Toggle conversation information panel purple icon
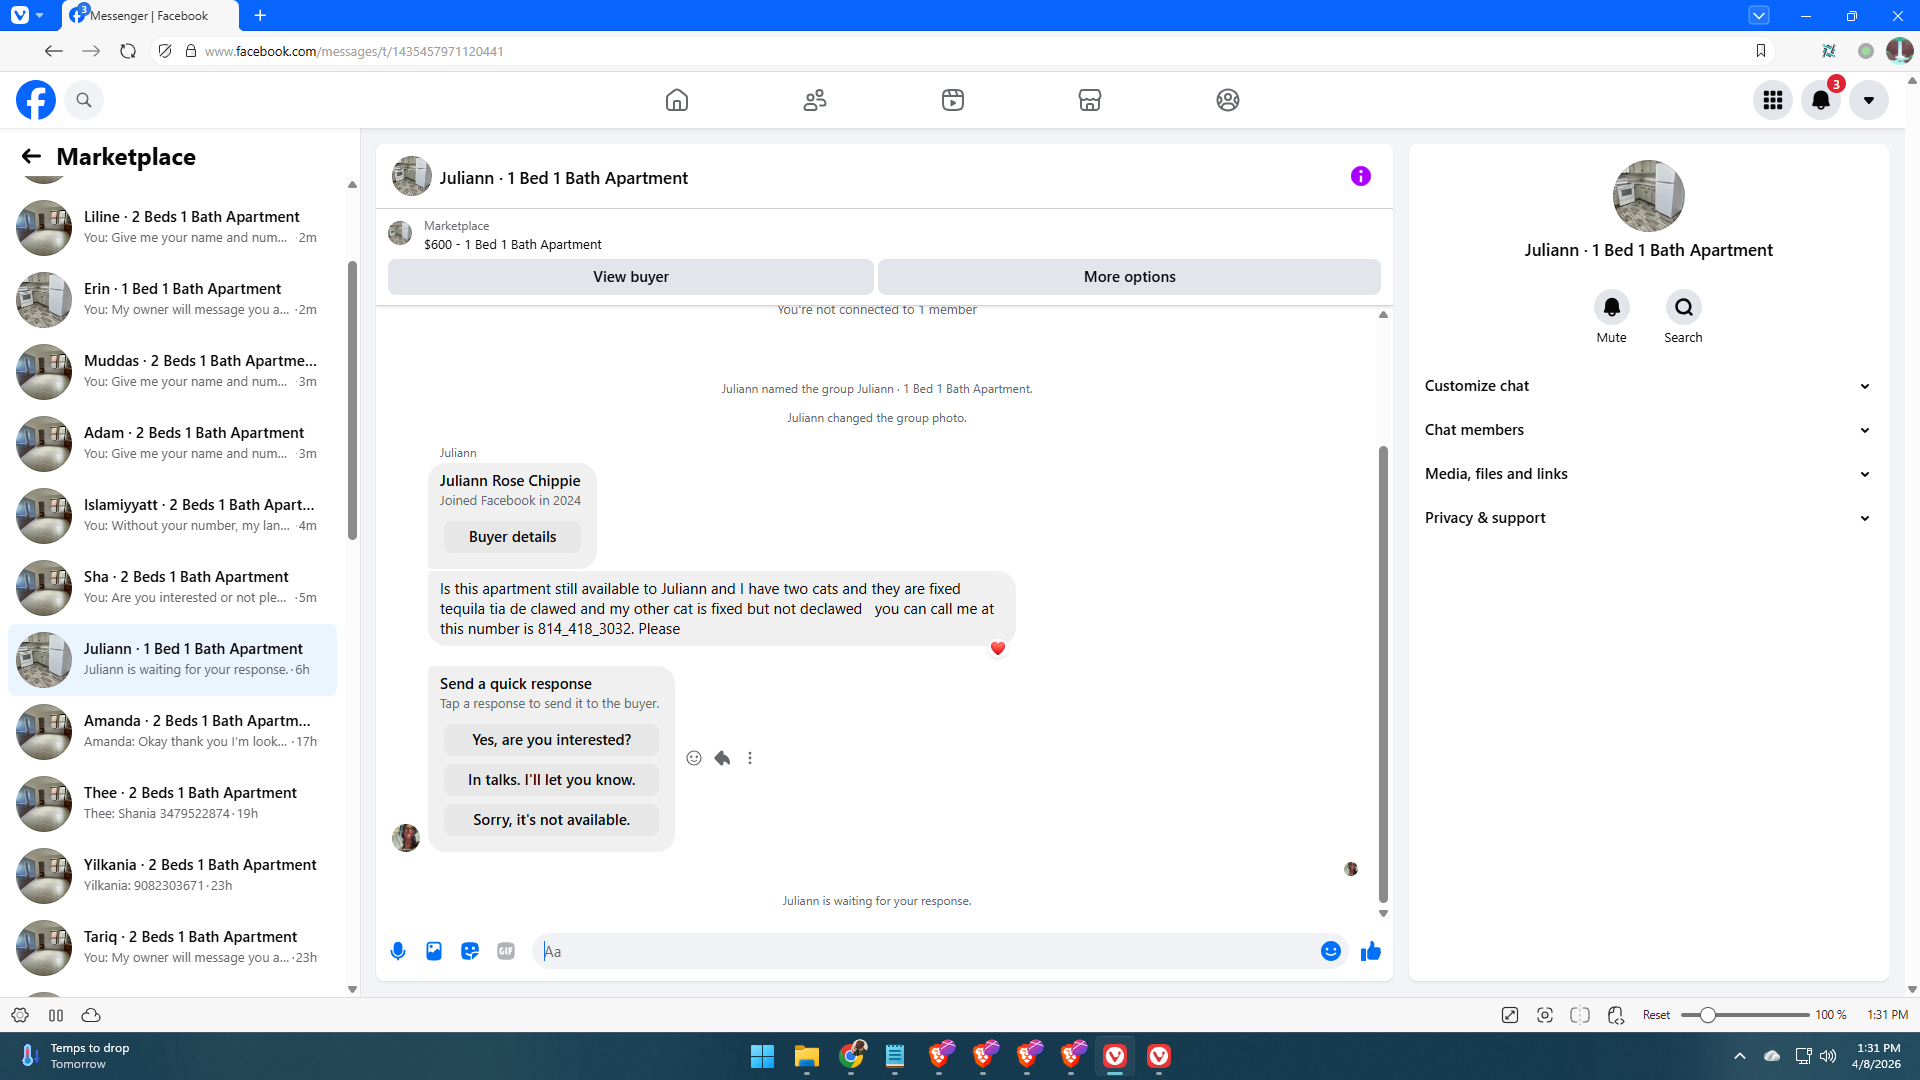1920x1080 pixels. 1360,176
